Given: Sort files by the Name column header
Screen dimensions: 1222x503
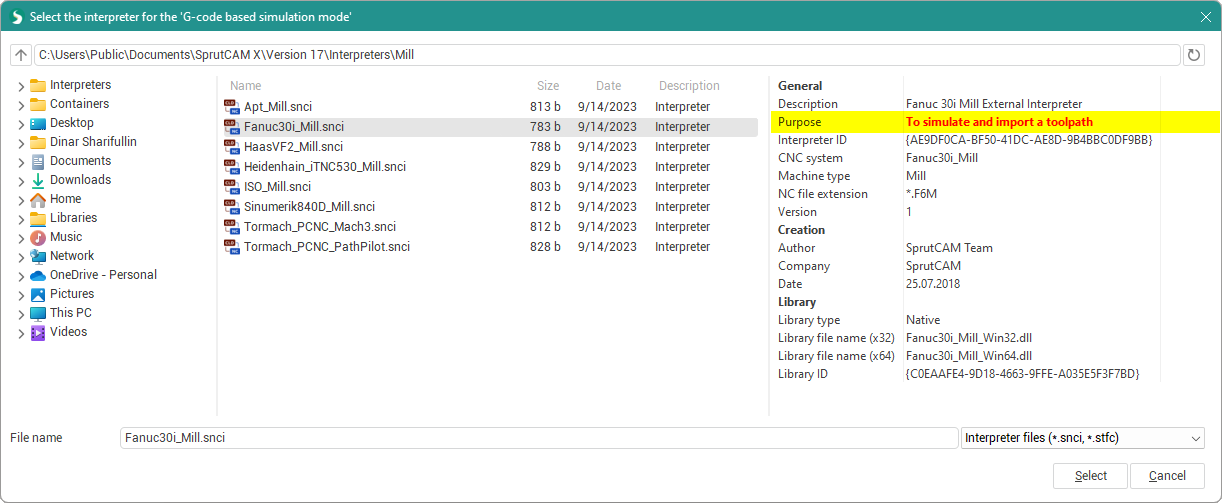Looking at the screenshot, I should (x=246, y=86).
